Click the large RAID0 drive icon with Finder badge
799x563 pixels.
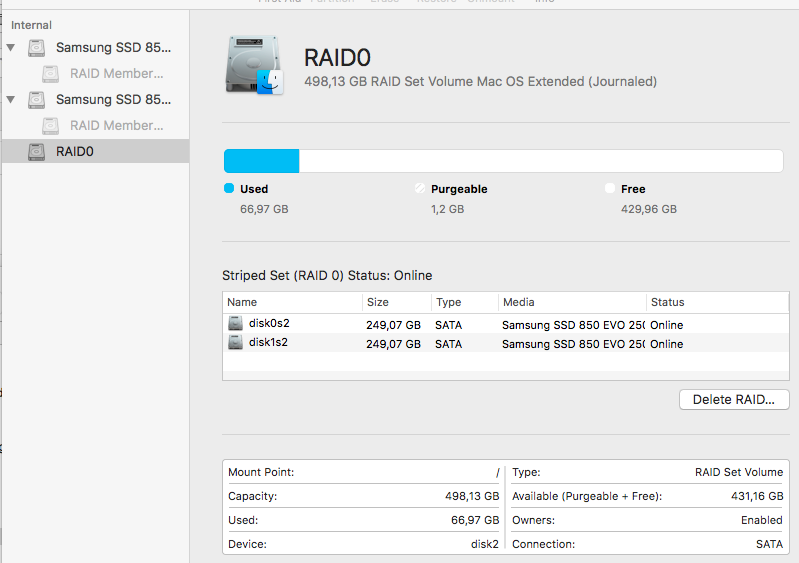click(x=254, y=65)
